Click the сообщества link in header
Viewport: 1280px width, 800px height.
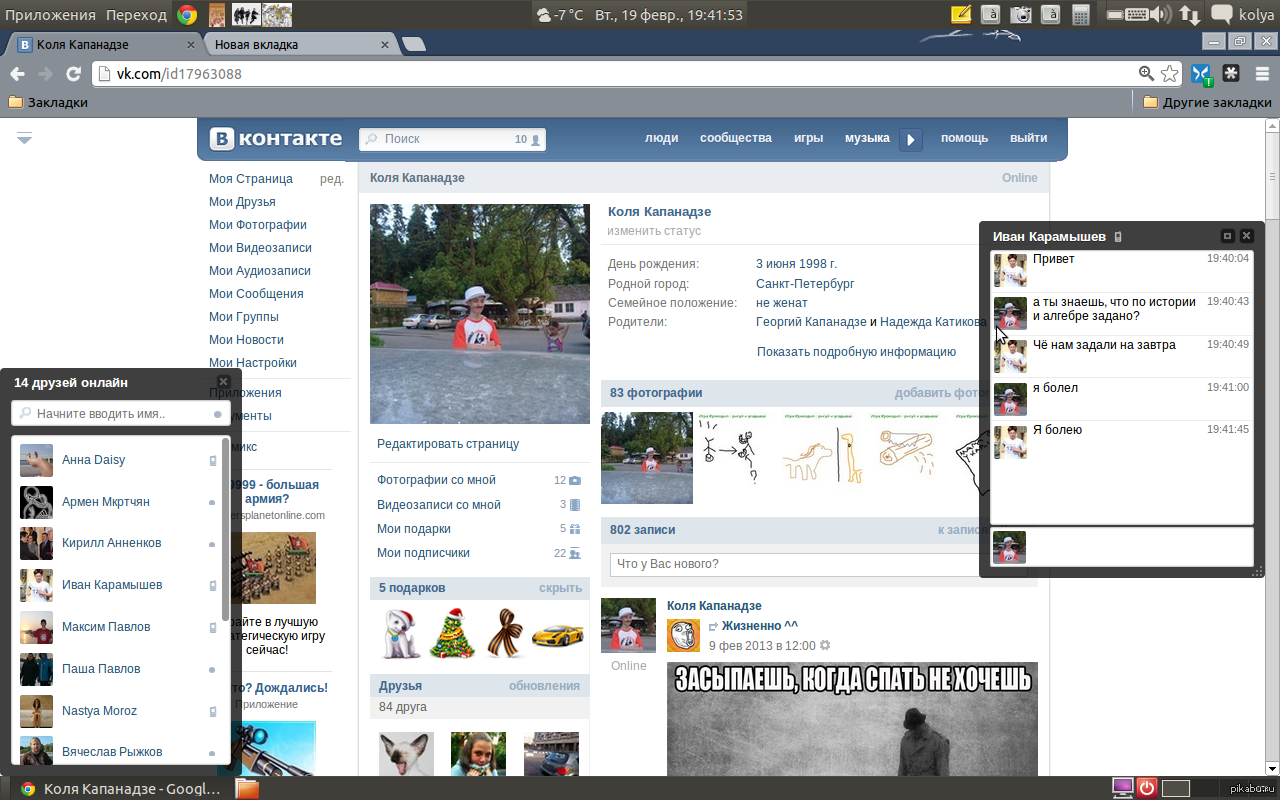point(735,138)
